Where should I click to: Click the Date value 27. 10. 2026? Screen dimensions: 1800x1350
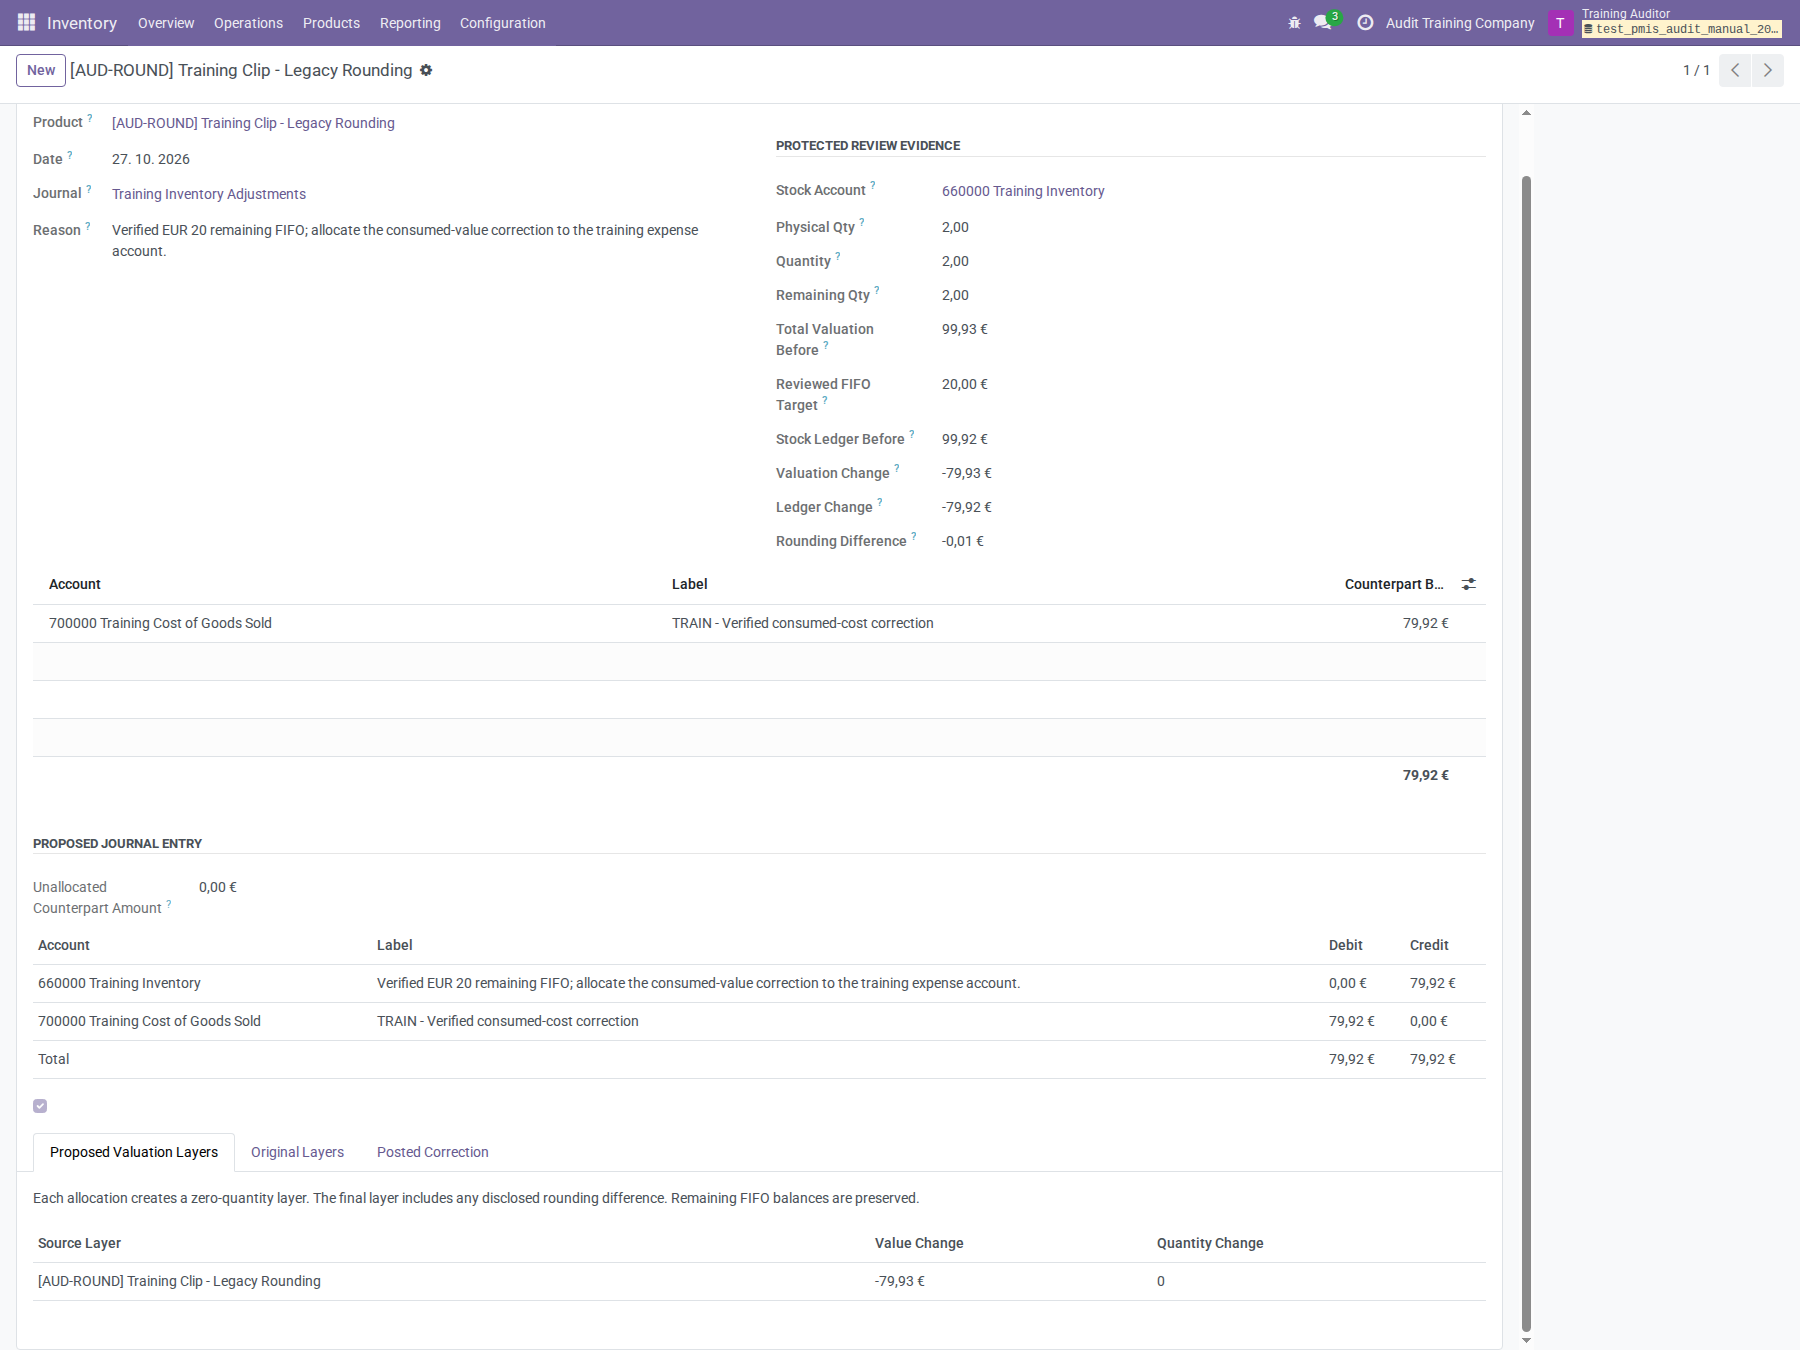[x=151, y=159]
